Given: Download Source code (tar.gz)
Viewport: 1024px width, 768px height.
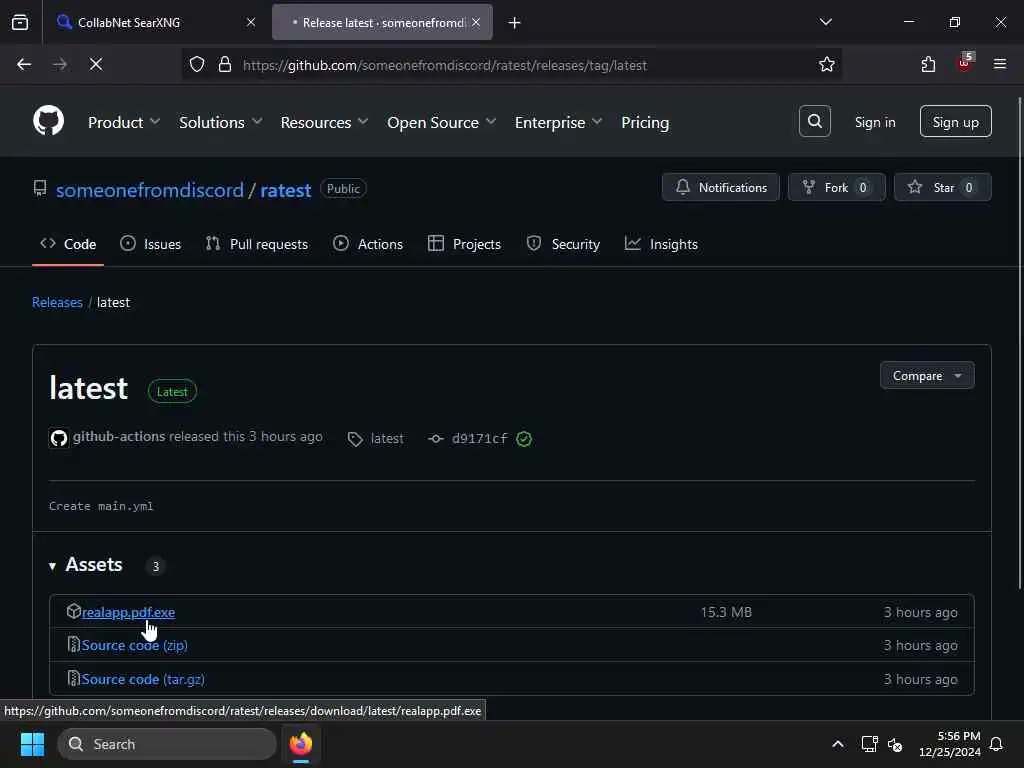Looking at the screenshot, I should pyautogui.click(x=143, y=679).
